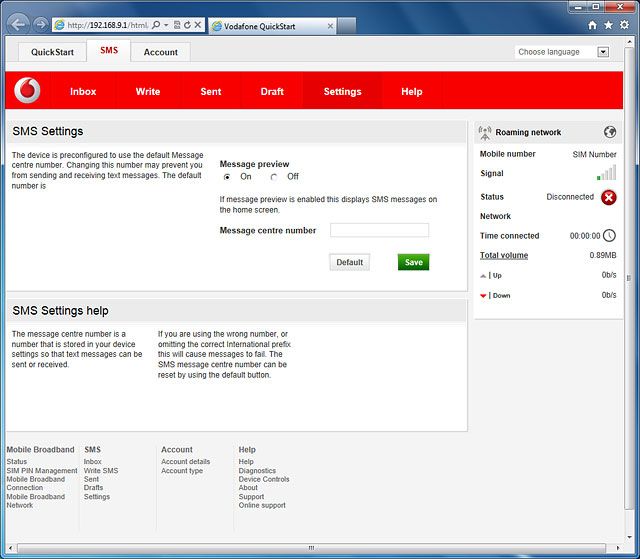Open the Drafts footer link
The image size is (640, 559).
click(93, 488)
